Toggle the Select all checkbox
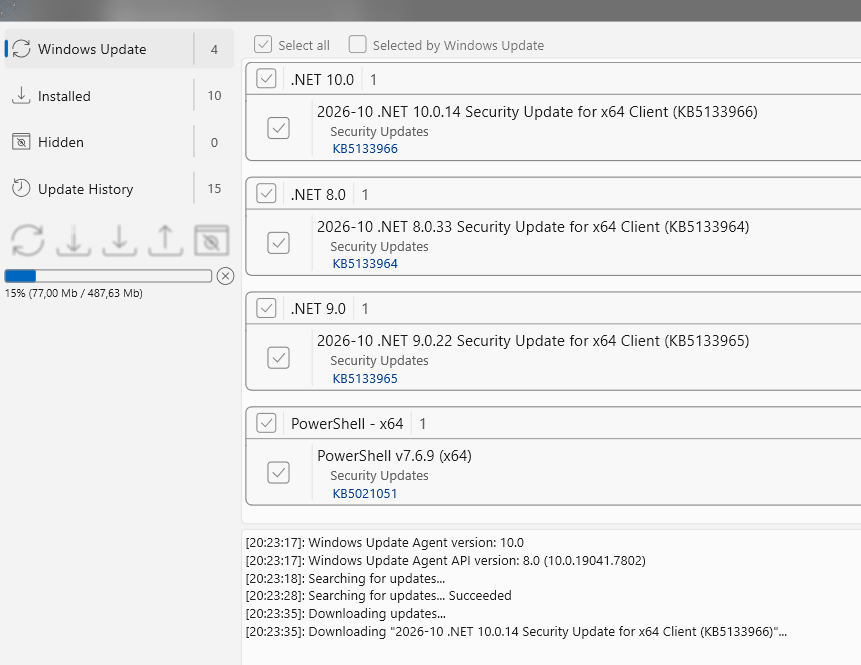Viewport: 861px width, 665px height. point(263,44)
